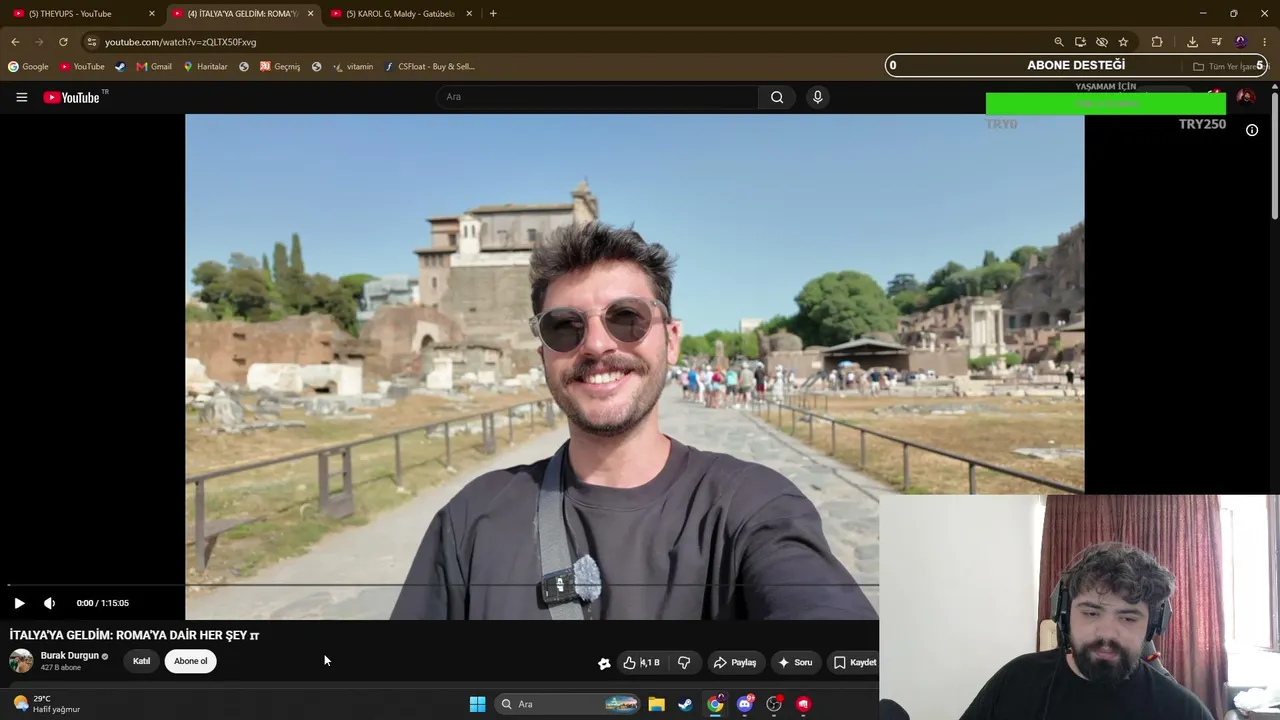Go back to the previous page
Viewport: 1280px width, 720px height.
15,42
